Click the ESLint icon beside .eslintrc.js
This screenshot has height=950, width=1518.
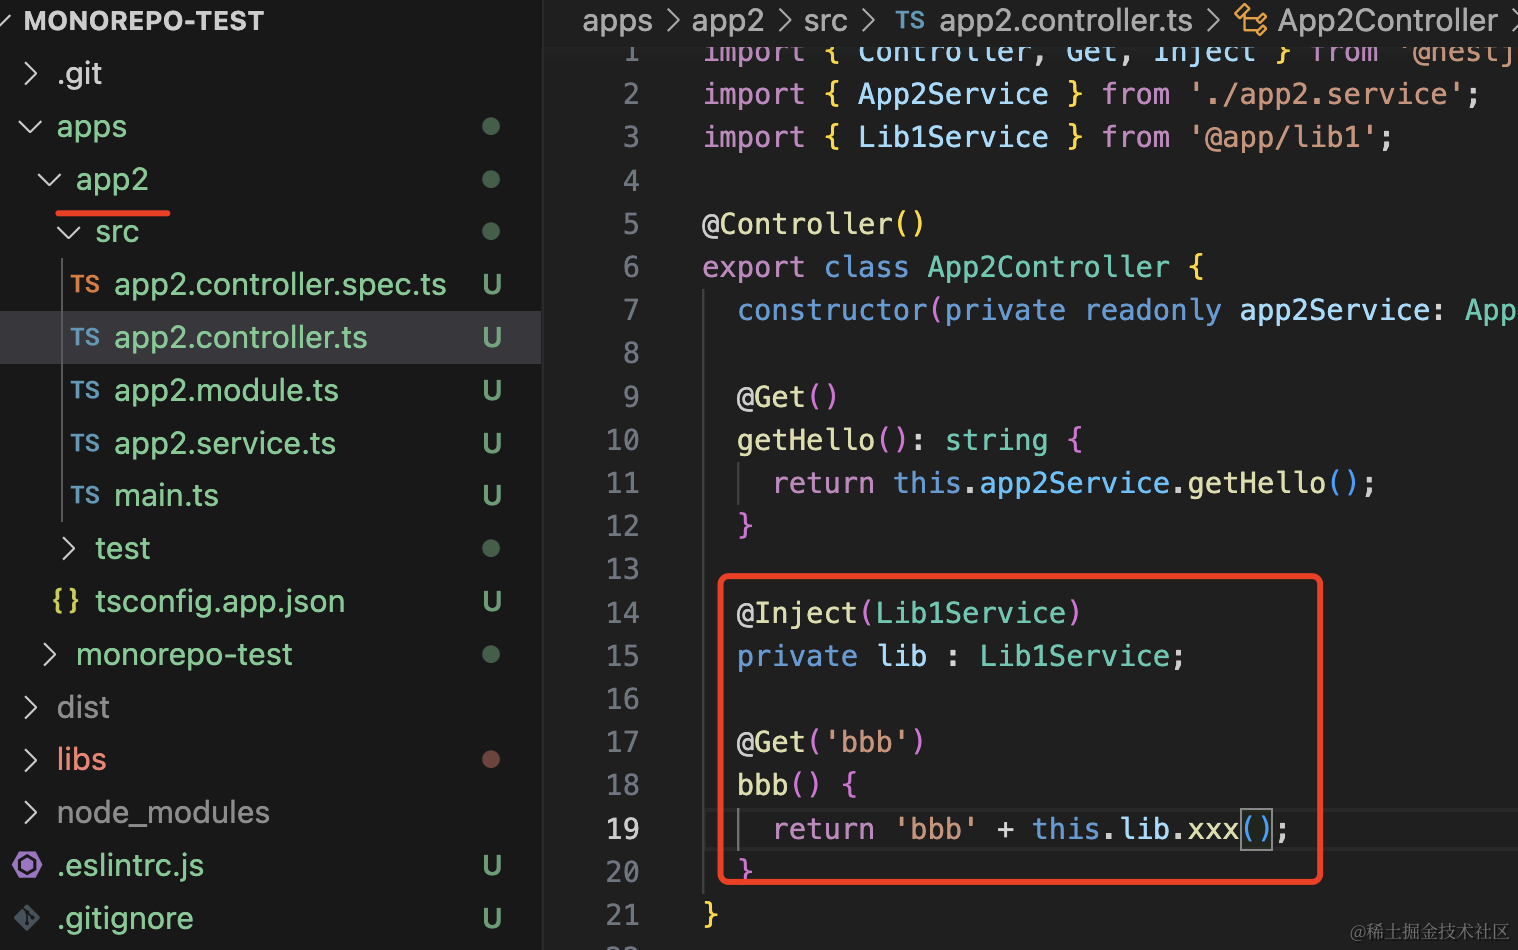pos(27,865)
